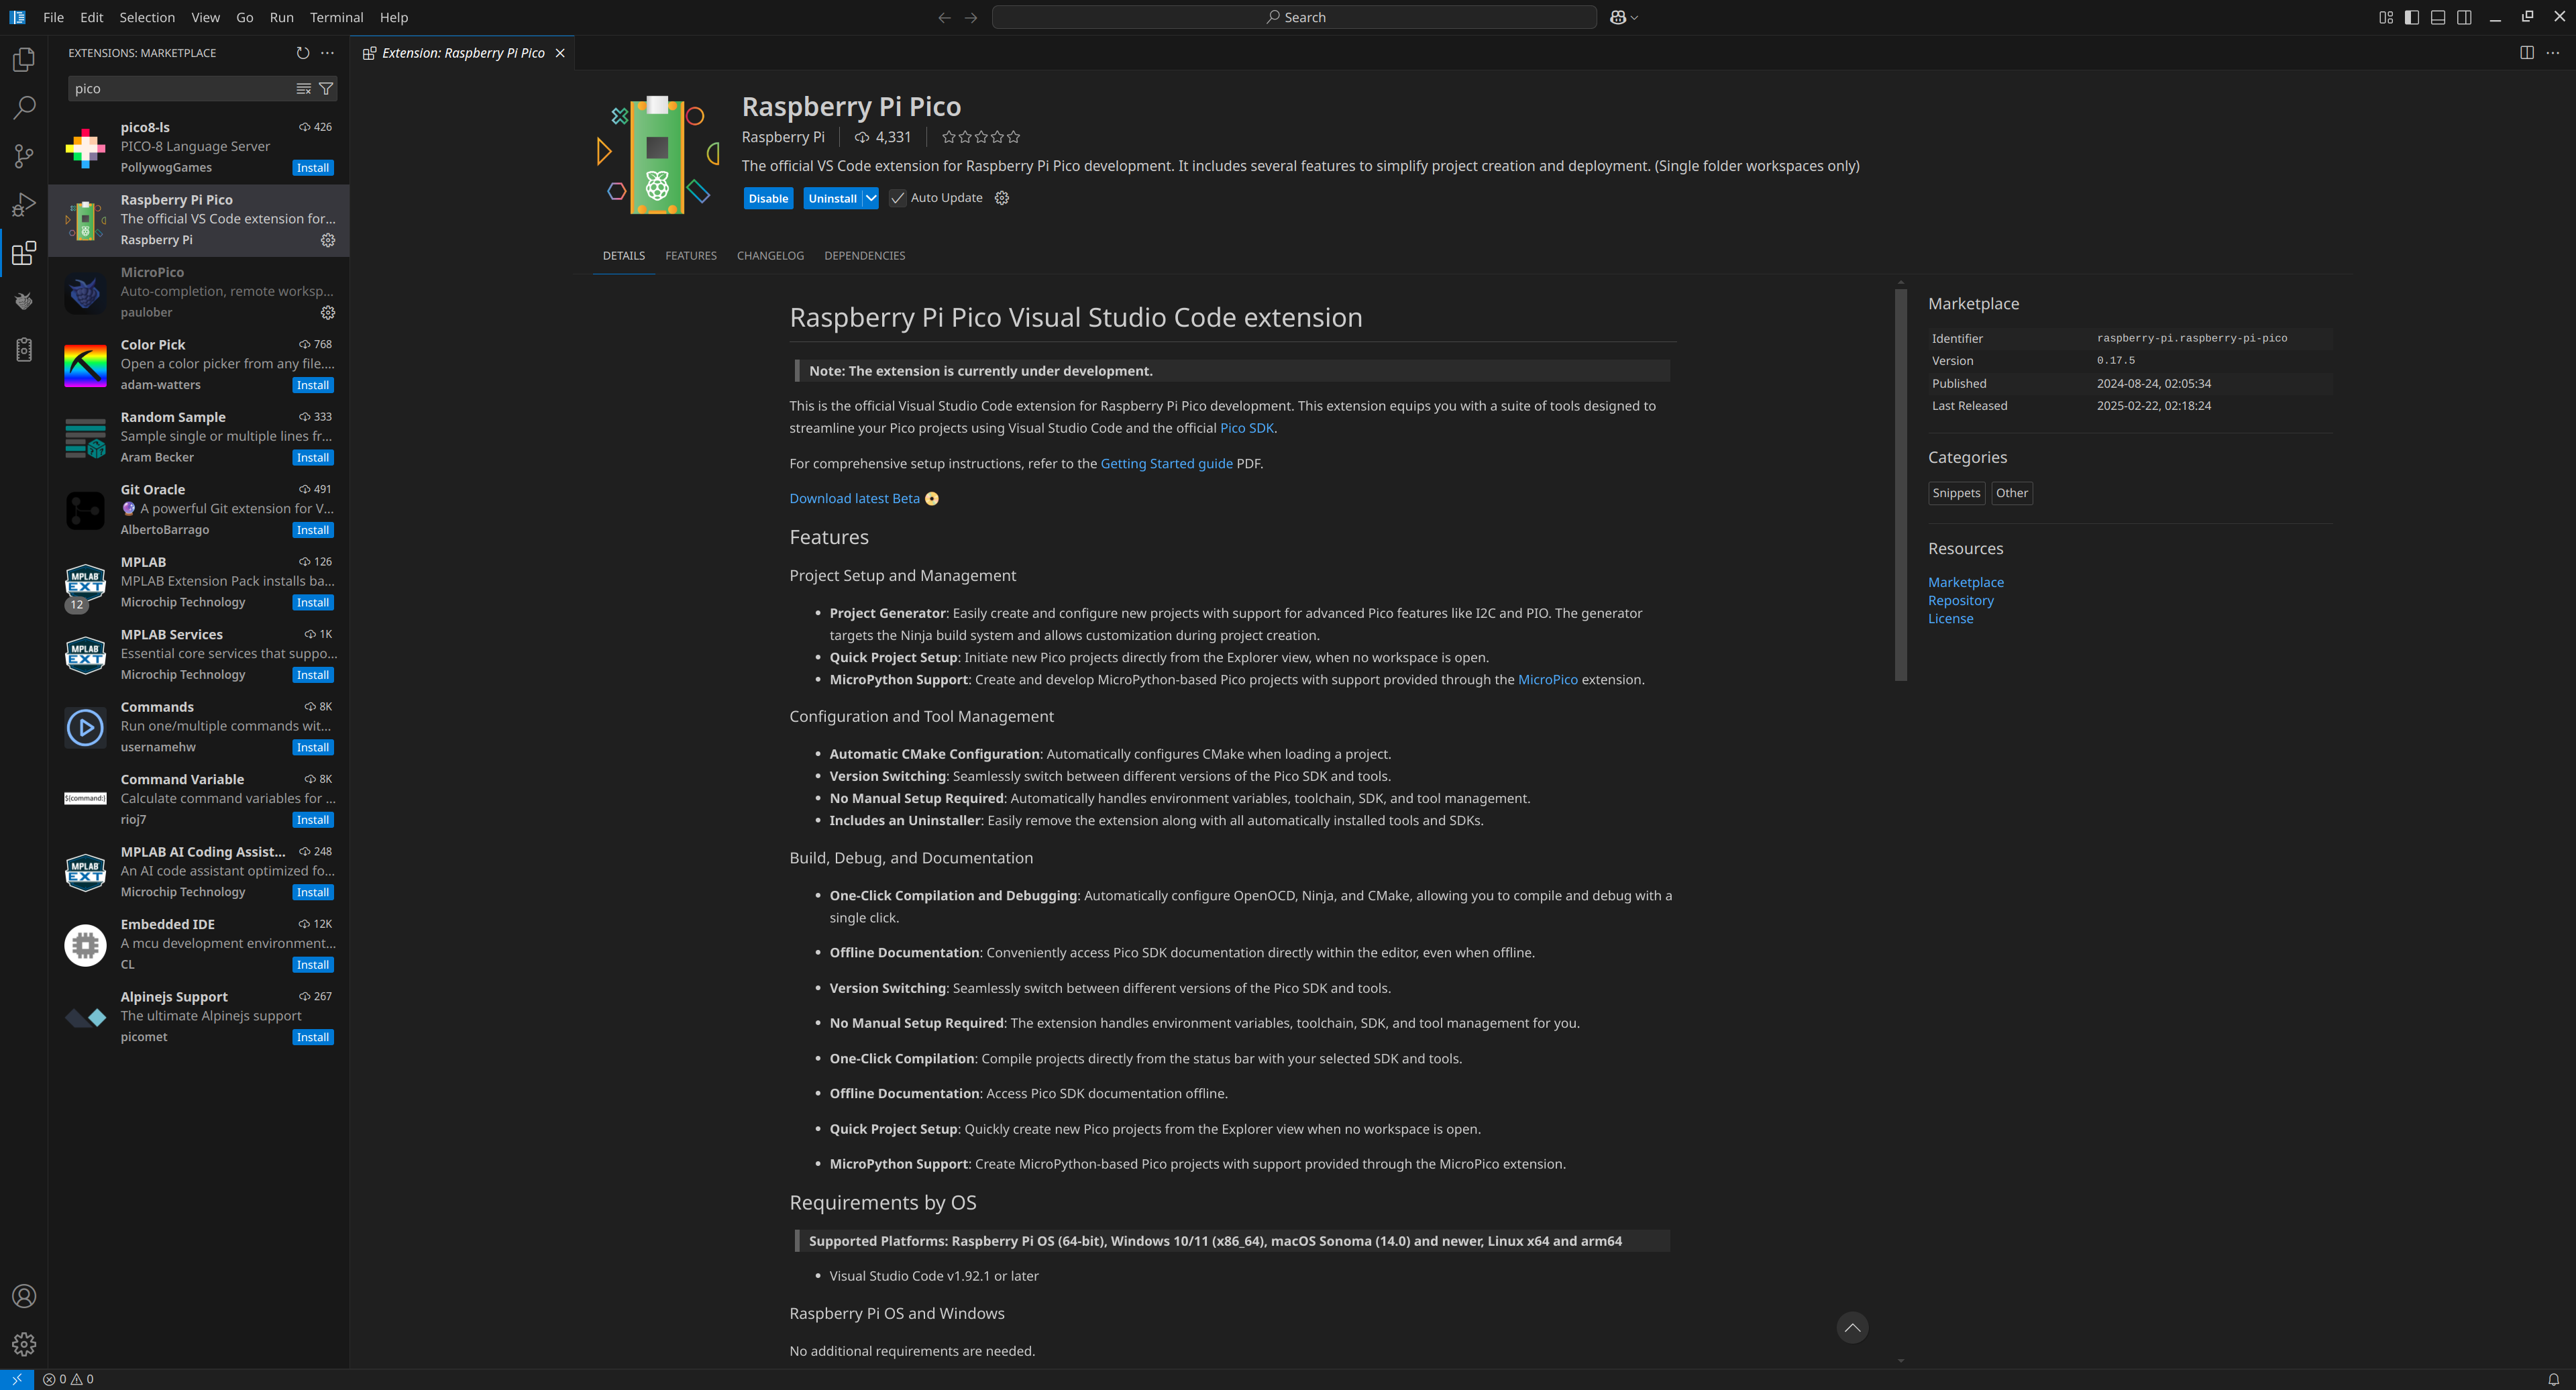Customize layout icon in title bar
2576x1390 pixels.
(x=2386, y=17)
